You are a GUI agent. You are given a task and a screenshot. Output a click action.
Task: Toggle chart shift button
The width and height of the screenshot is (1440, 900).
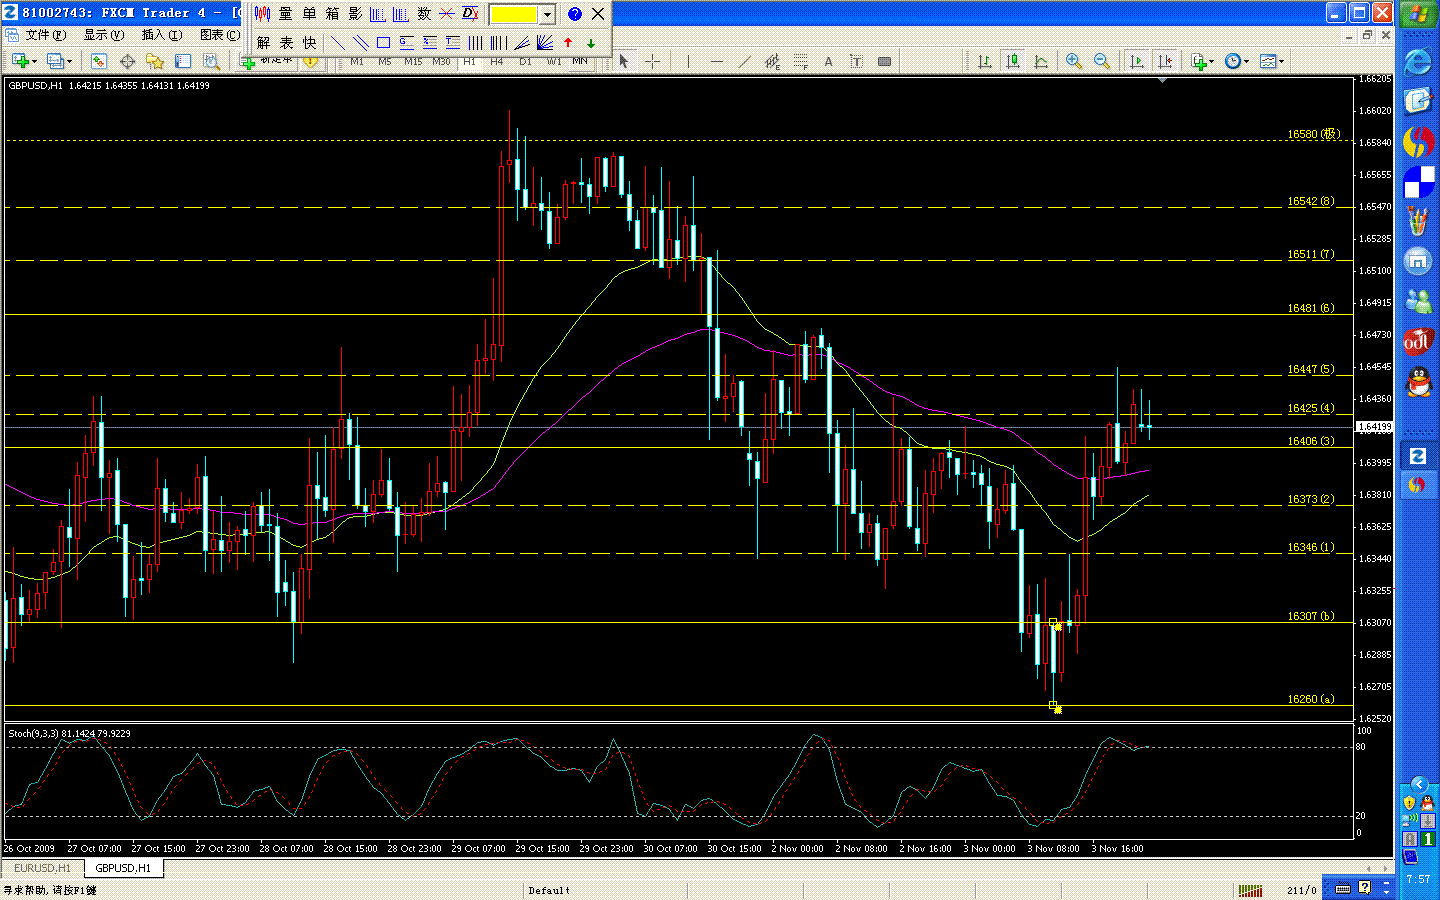pos(1164,61)
